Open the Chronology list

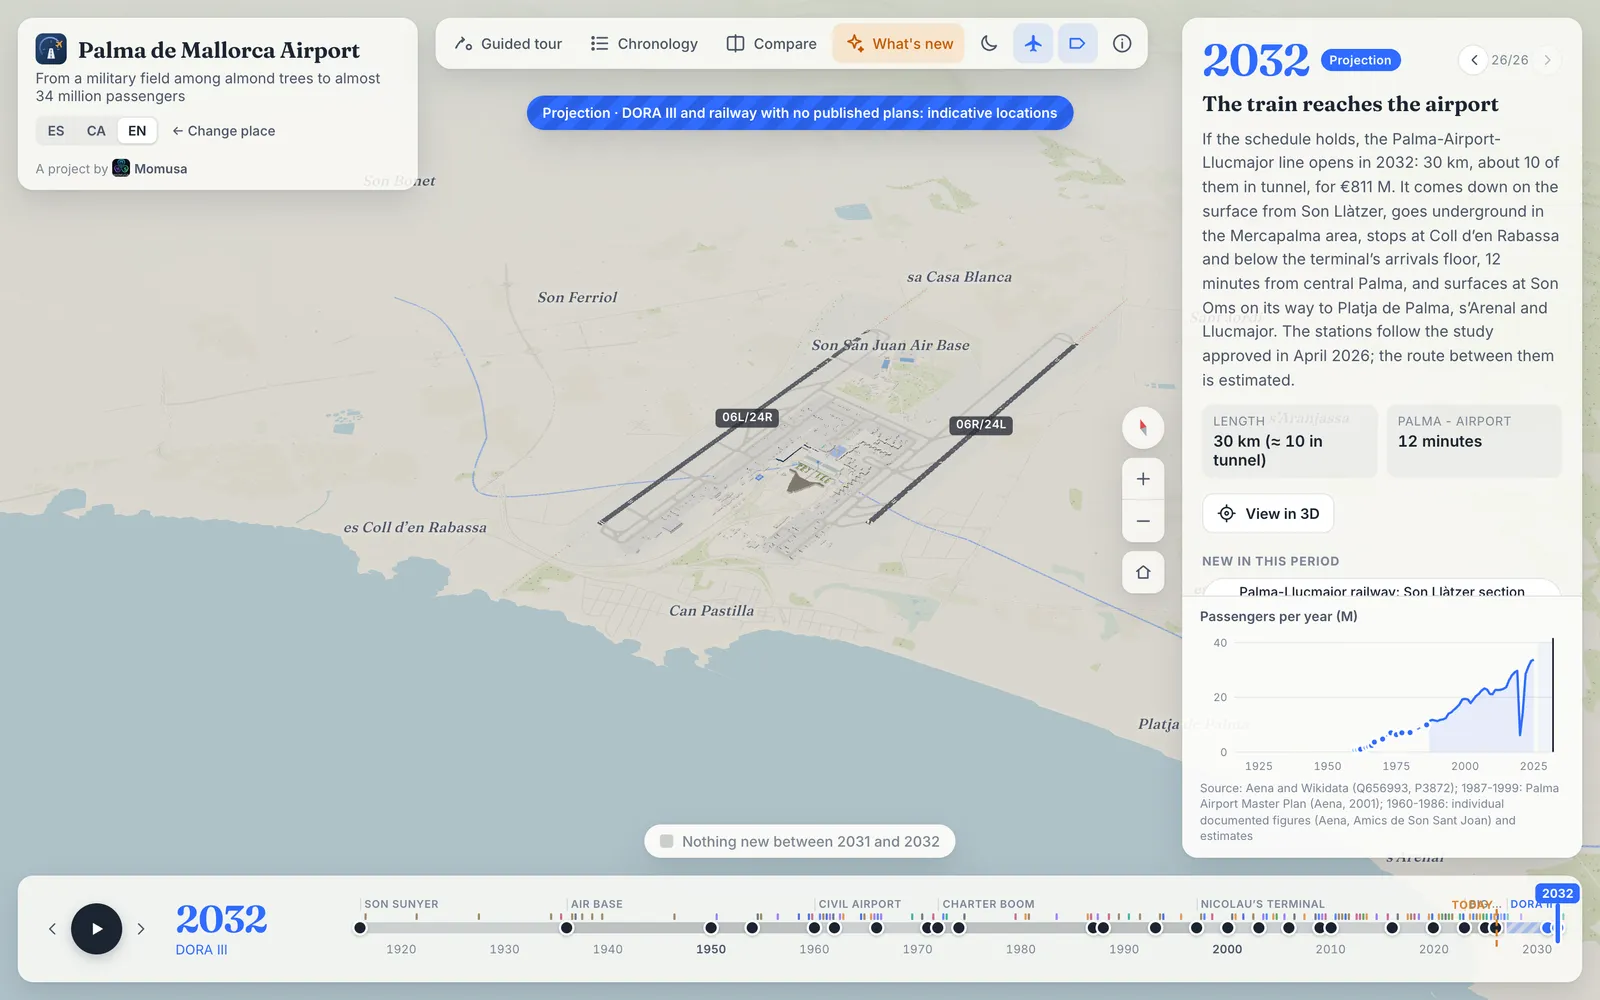(x=645, y=44)
